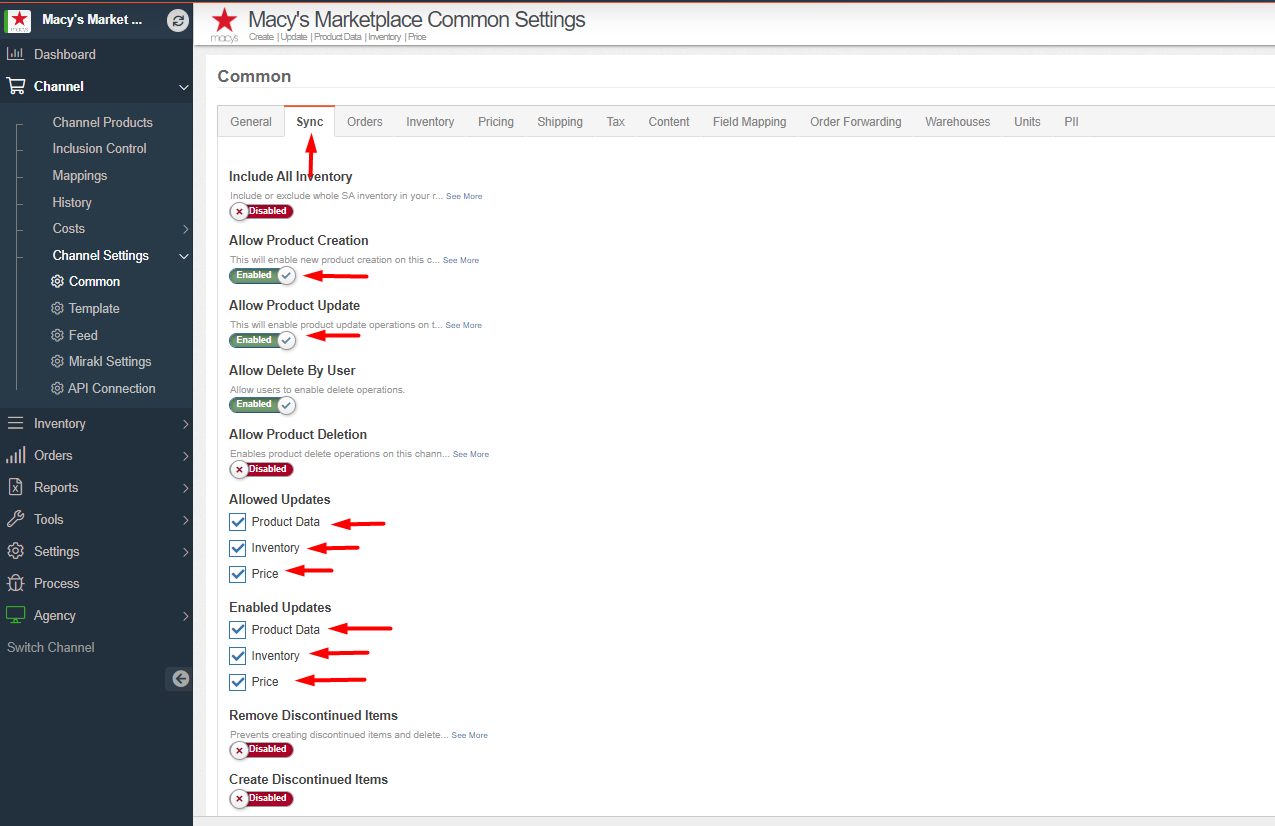Open the Warehouses tab
The image size is (1275, 826).
[957, 121]
